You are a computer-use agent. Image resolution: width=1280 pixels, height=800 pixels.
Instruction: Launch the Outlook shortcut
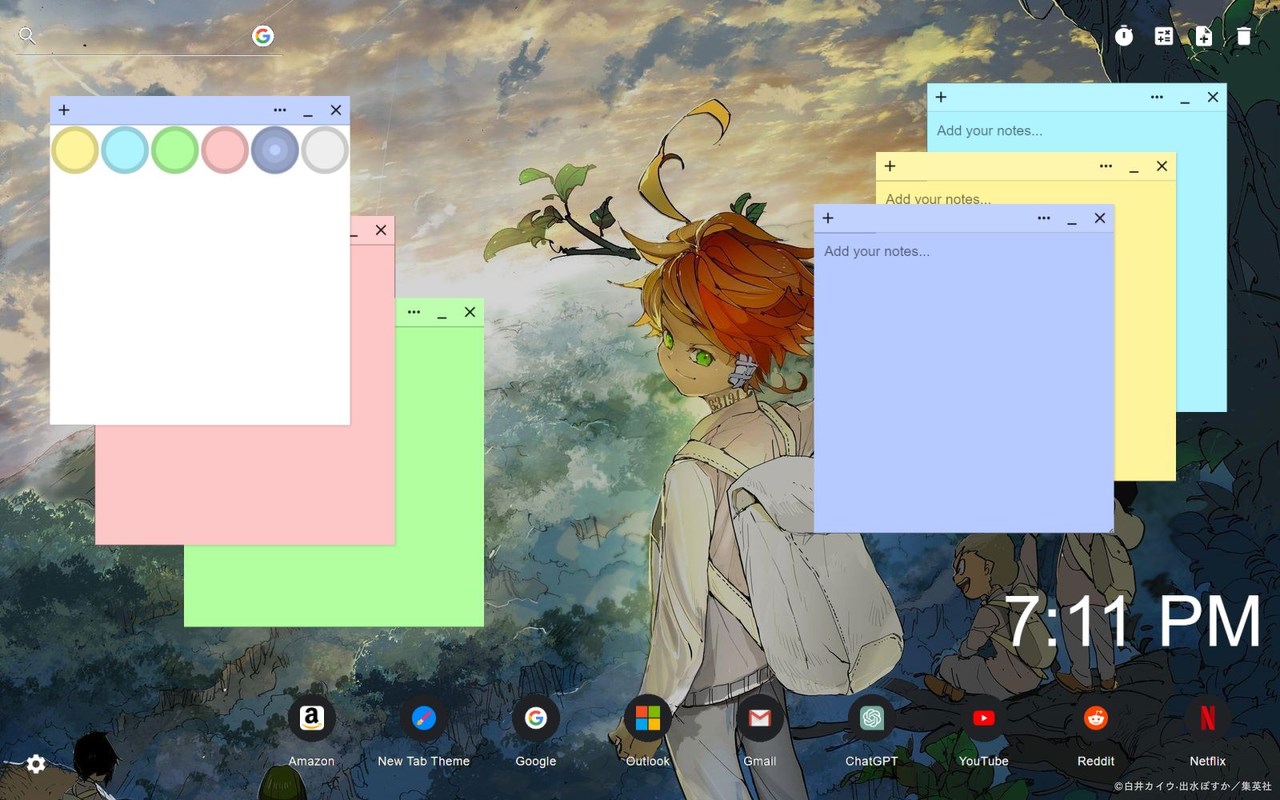tap(648, 718)
